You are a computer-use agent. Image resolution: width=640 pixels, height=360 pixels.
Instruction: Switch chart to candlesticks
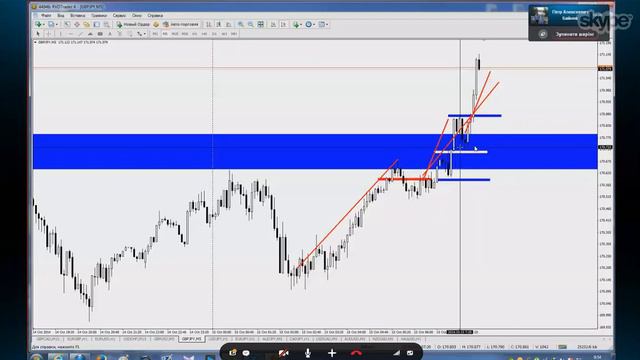[218, 24]
